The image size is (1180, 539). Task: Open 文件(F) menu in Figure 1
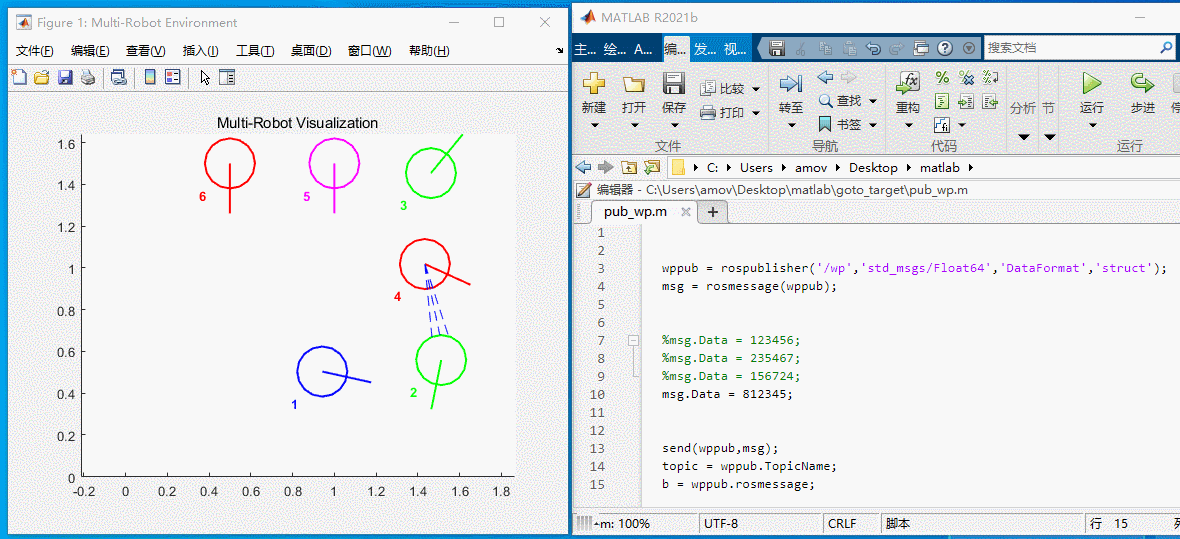35,50
